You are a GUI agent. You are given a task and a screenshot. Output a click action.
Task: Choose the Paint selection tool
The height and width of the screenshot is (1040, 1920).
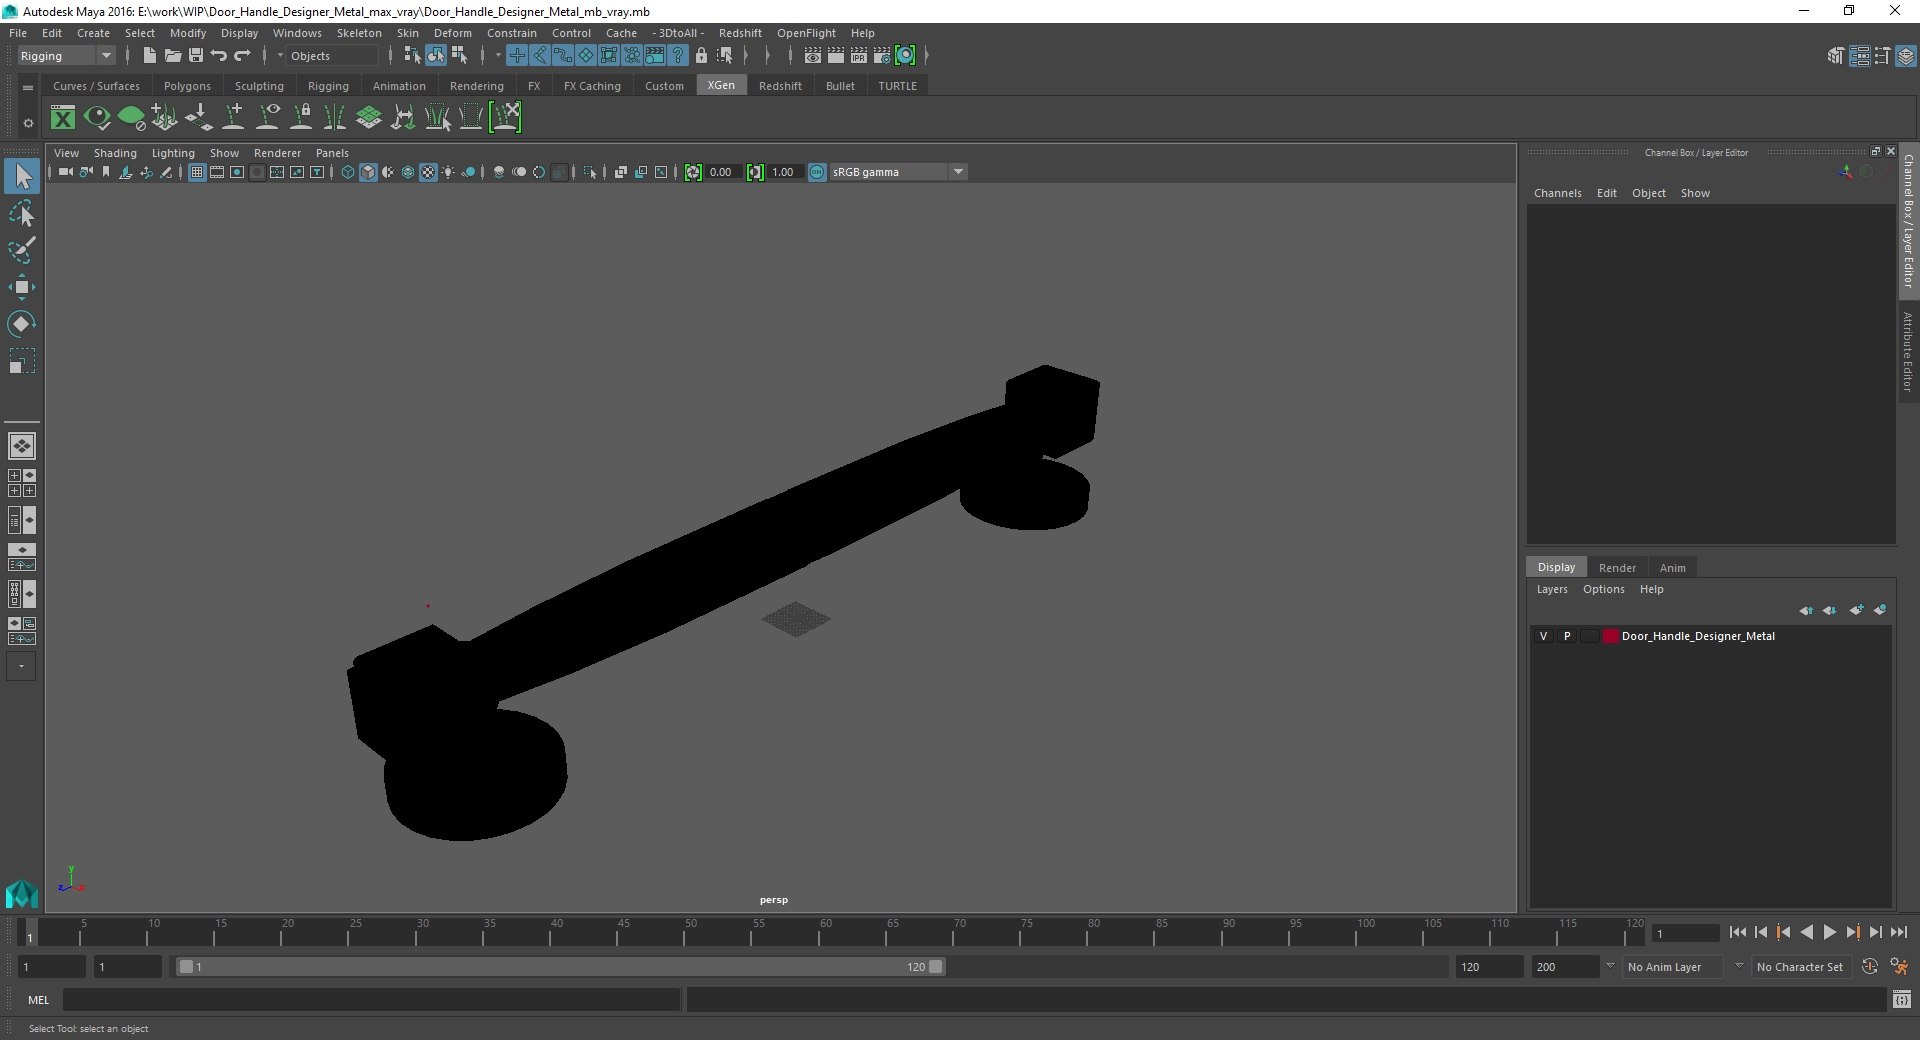pyautogui.click(x=22, y=250)
